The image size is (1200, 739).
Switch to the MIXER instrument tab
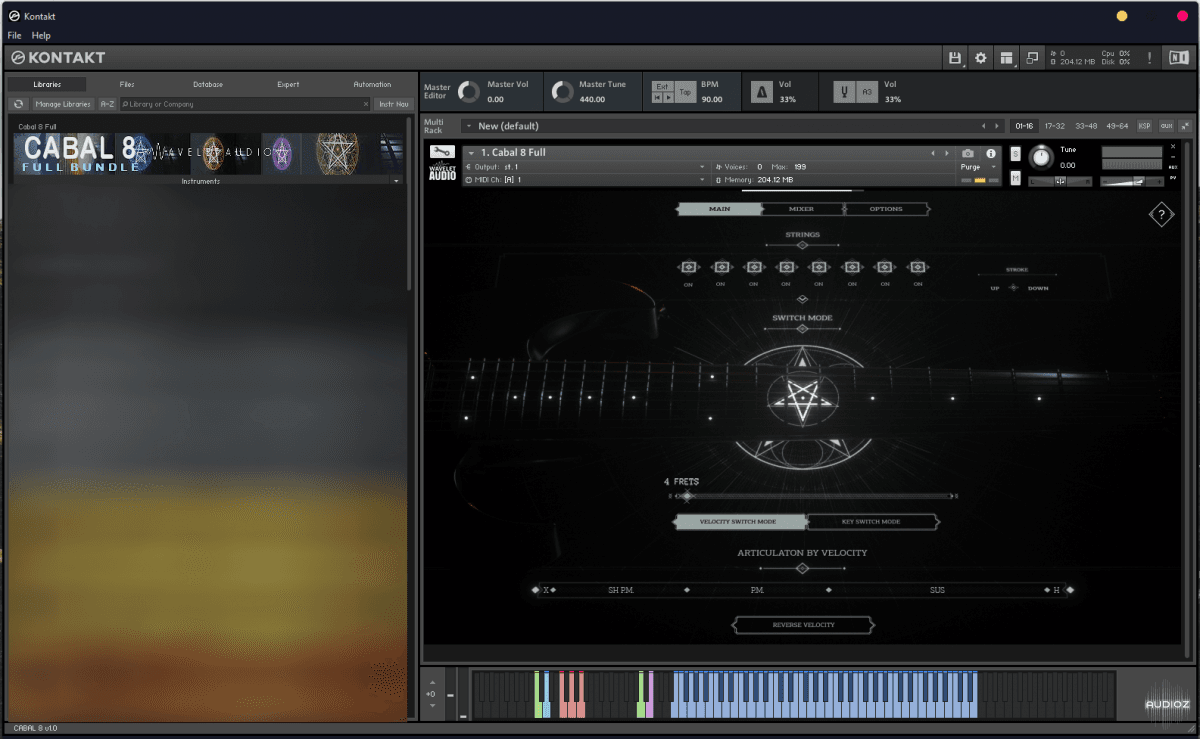(x=802, y=209)
